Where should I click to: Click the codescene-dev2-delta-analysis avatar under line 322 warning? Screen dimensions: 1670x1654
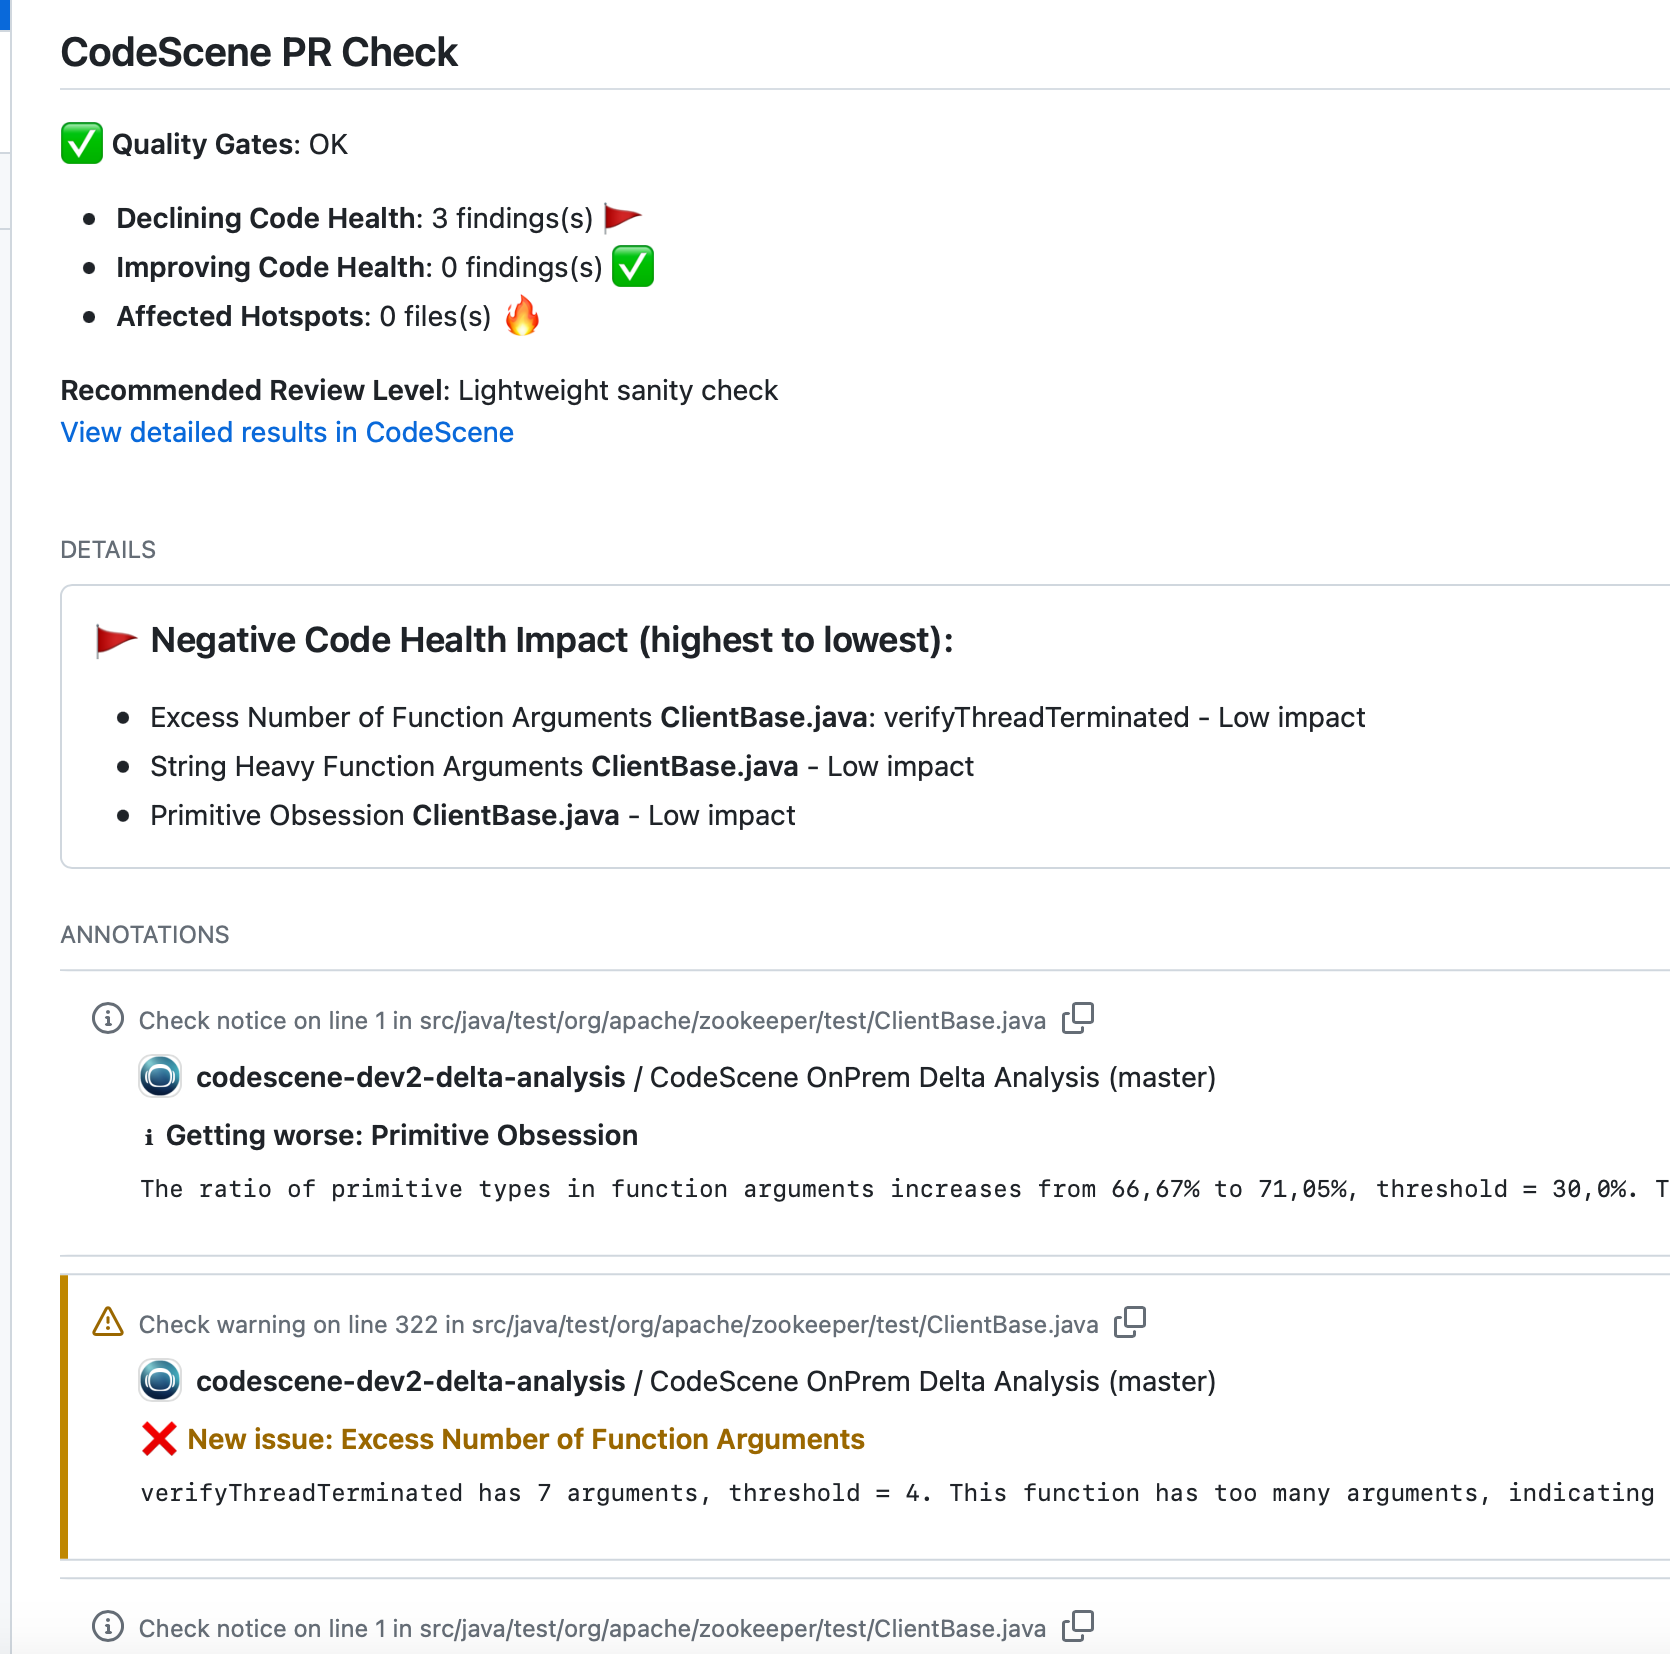pos(160,1381)
